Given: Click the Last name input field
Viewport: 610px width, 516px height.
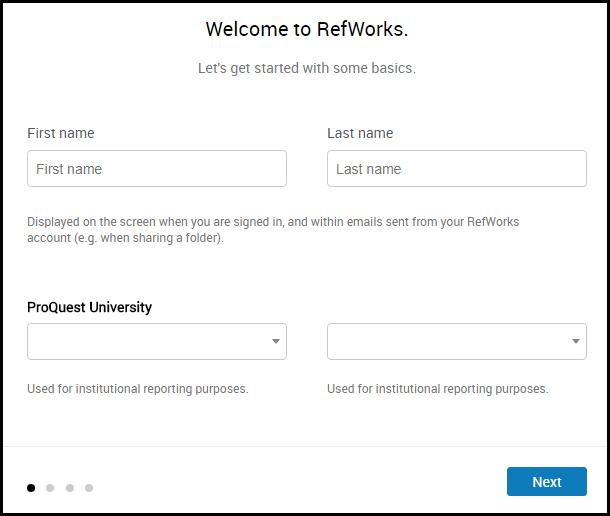Looking at the screenshot, I should pos(456,169).
